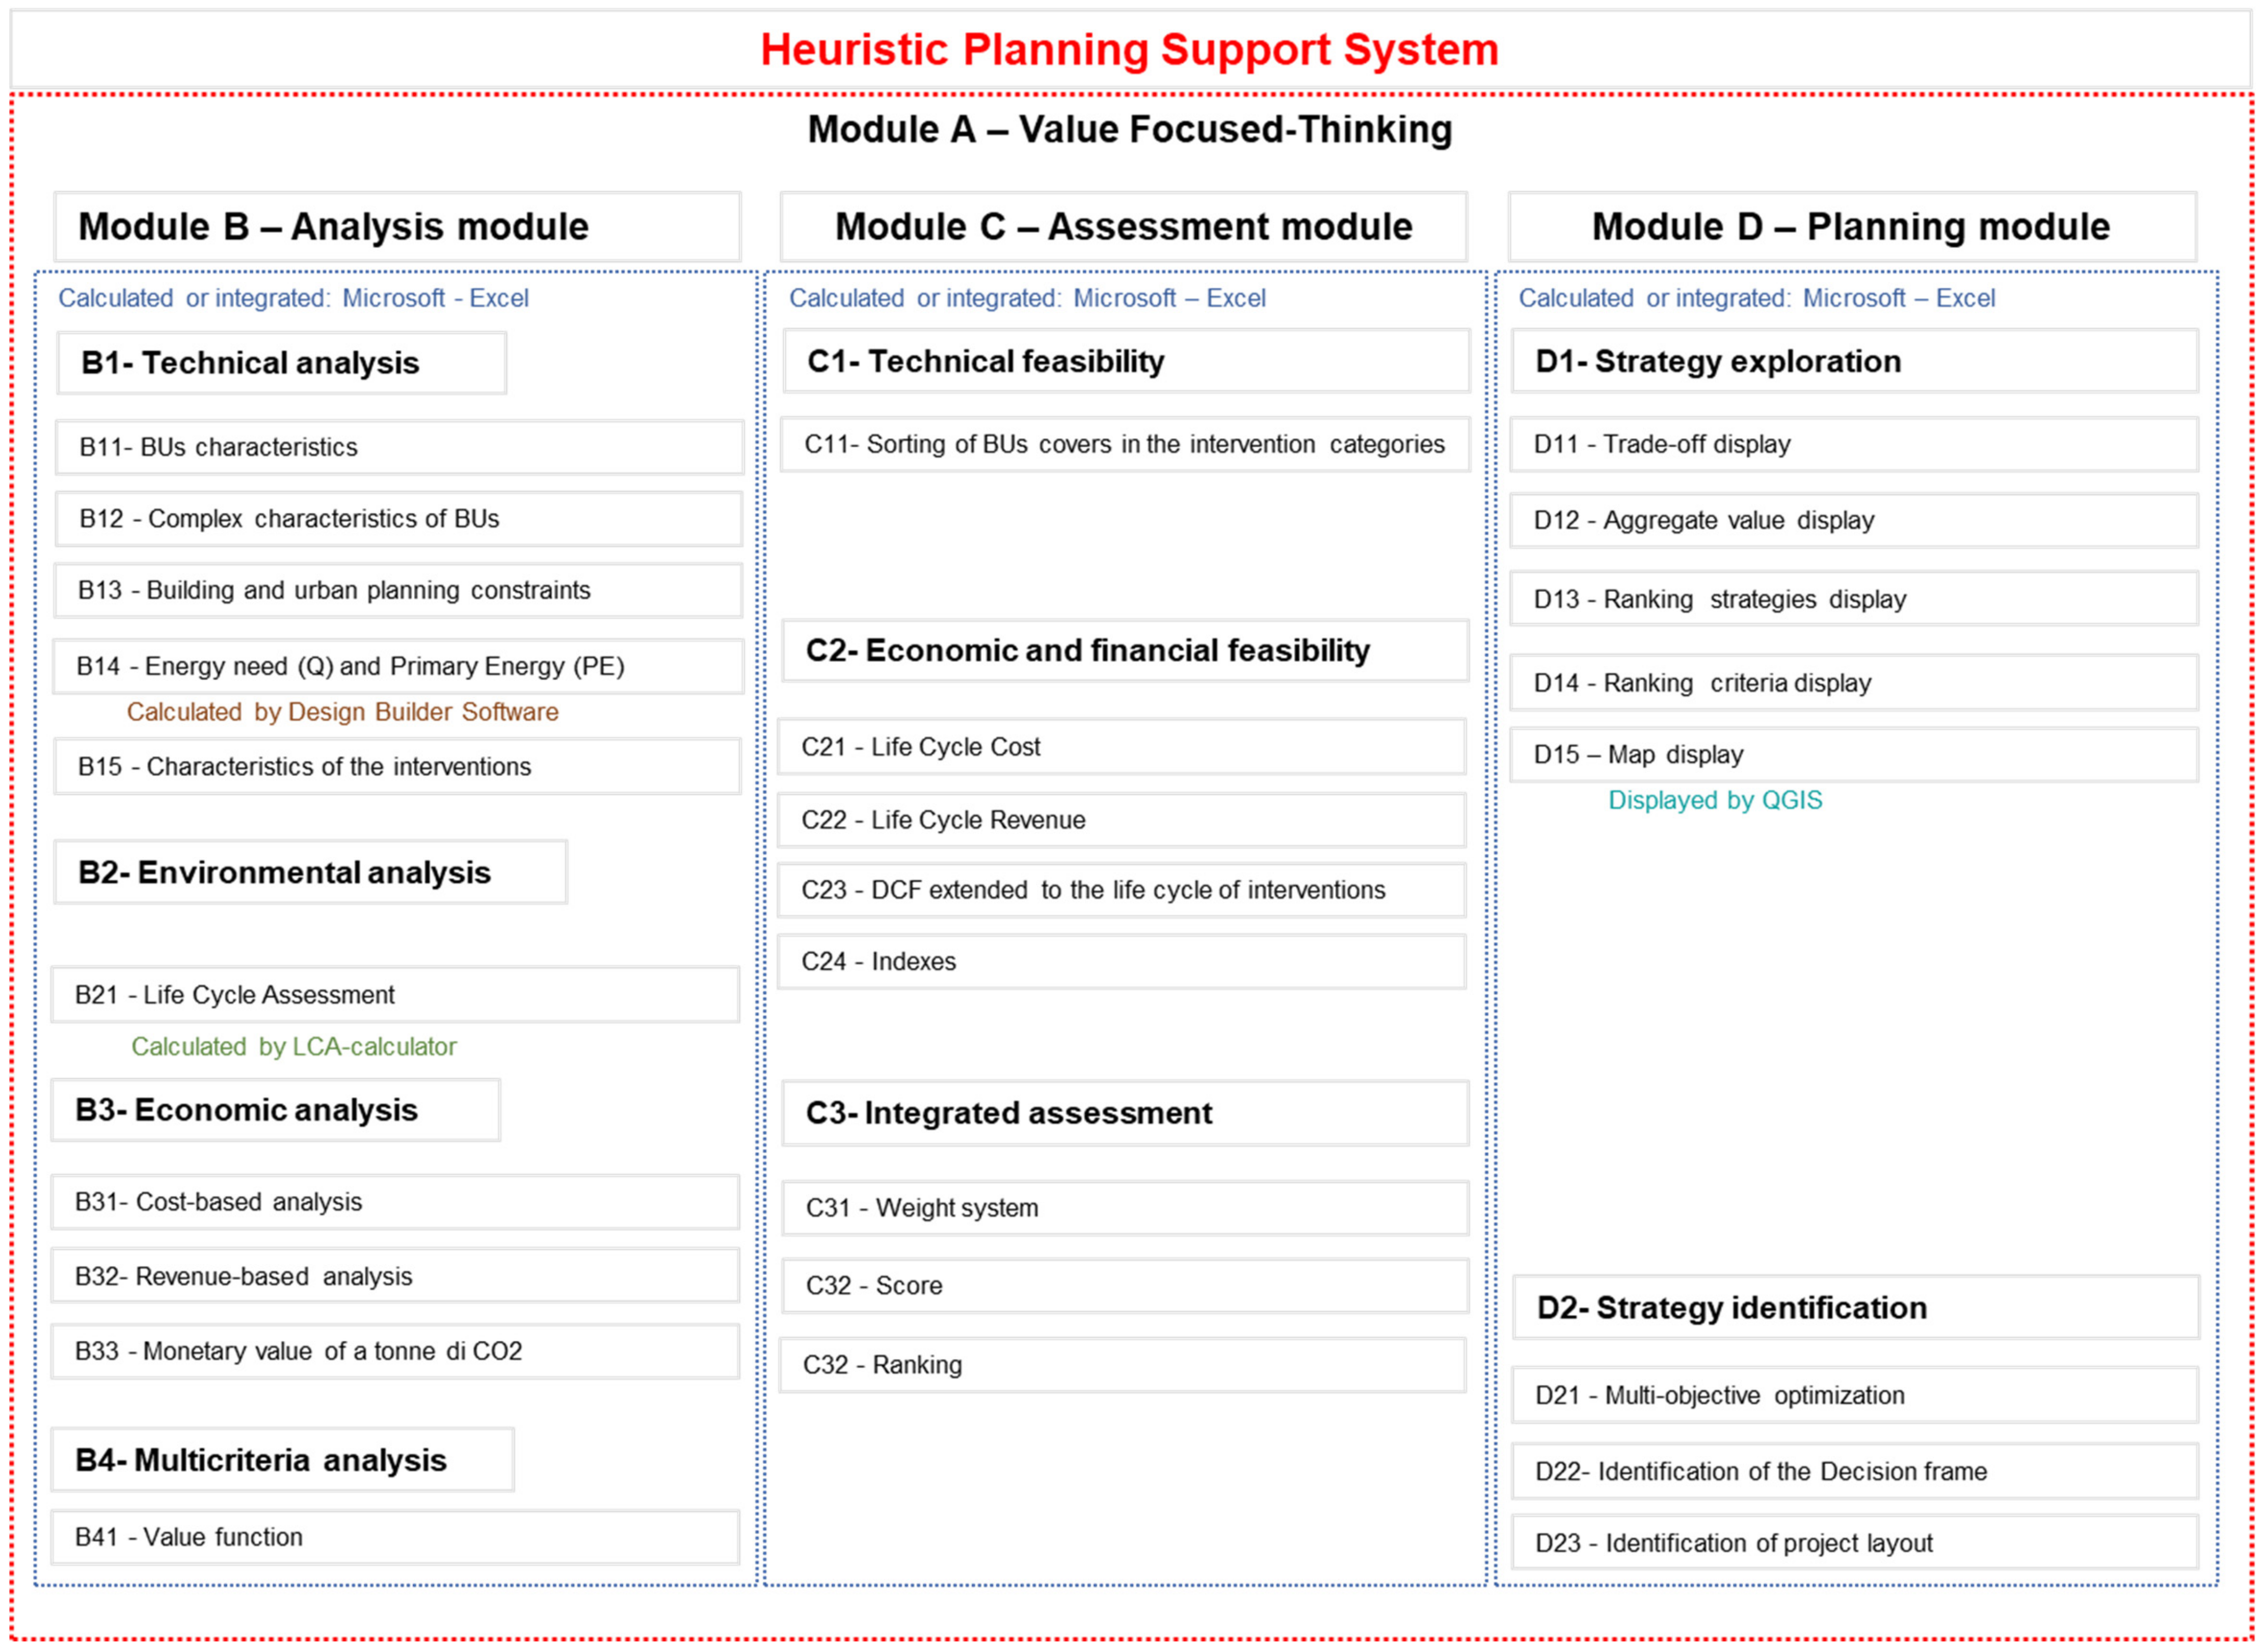The height and width of the screenshot is (1652, 2266).
Task: Click the B1 Technical analysis box
Action: click(281, 363)
